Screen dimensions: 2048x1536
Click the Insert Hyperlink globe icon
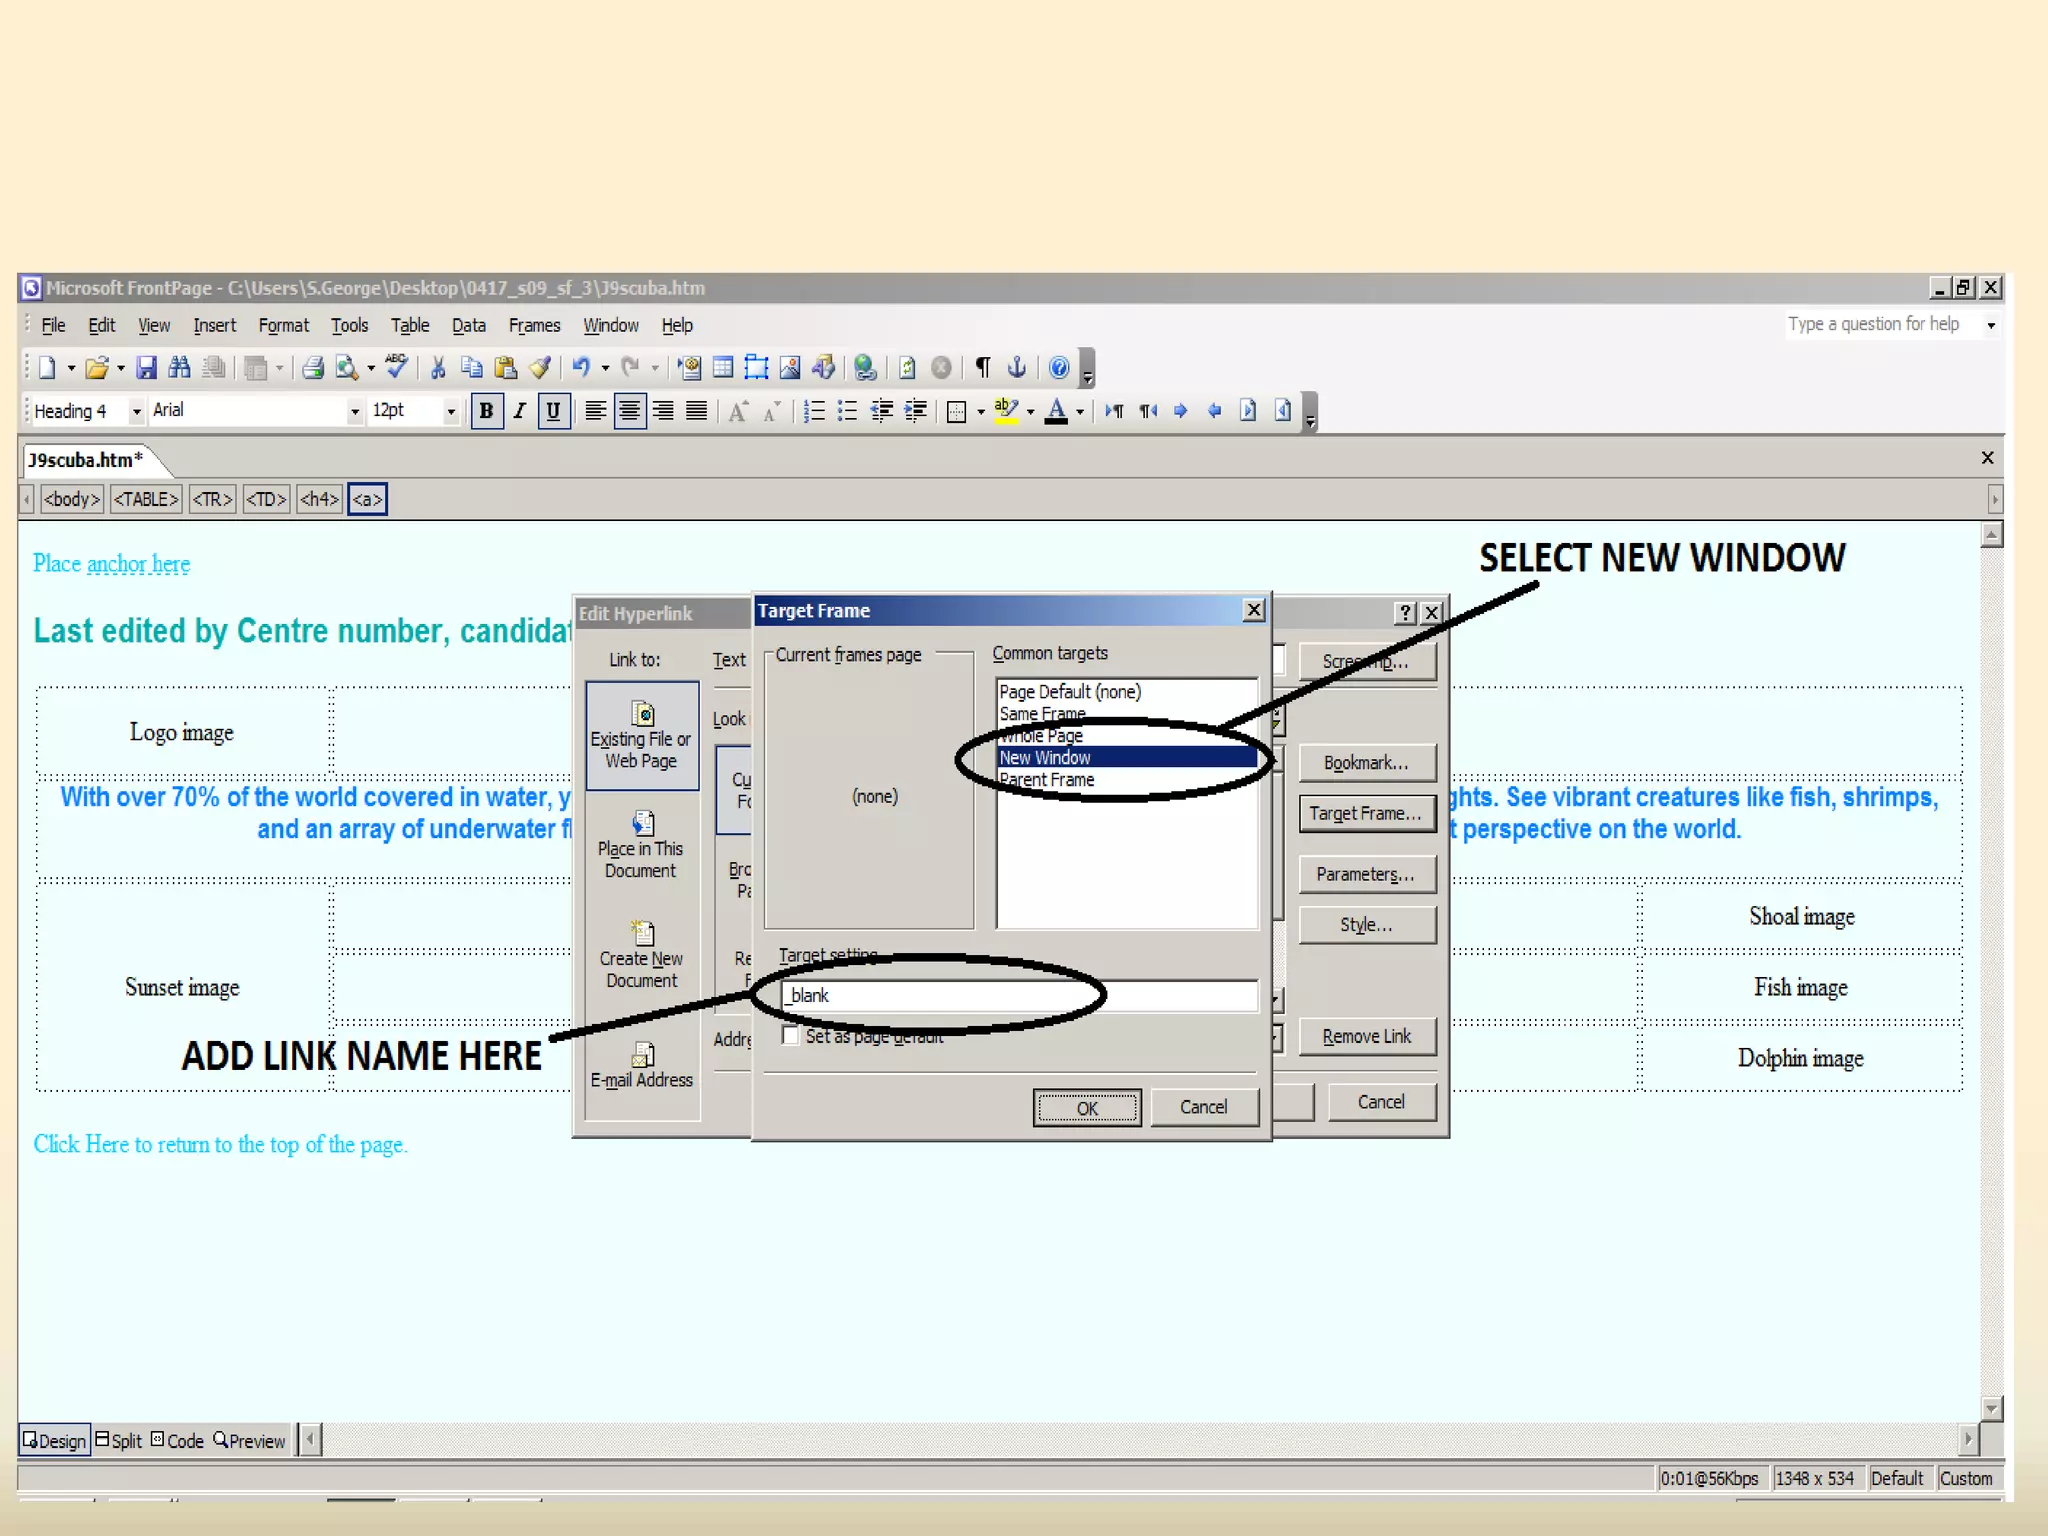(x=865, y=368)
